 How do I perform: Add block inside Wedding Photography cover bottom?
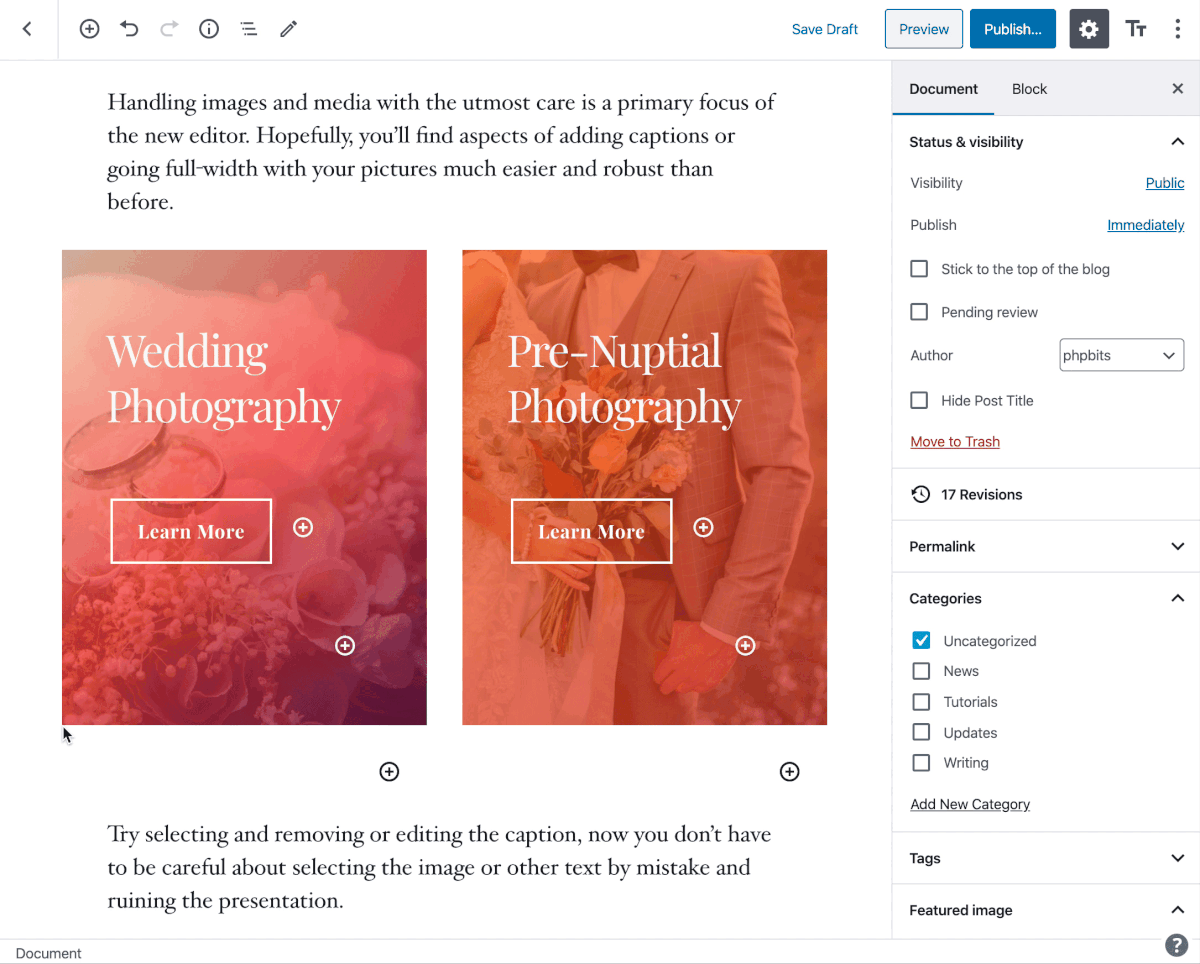coord(345,646)
